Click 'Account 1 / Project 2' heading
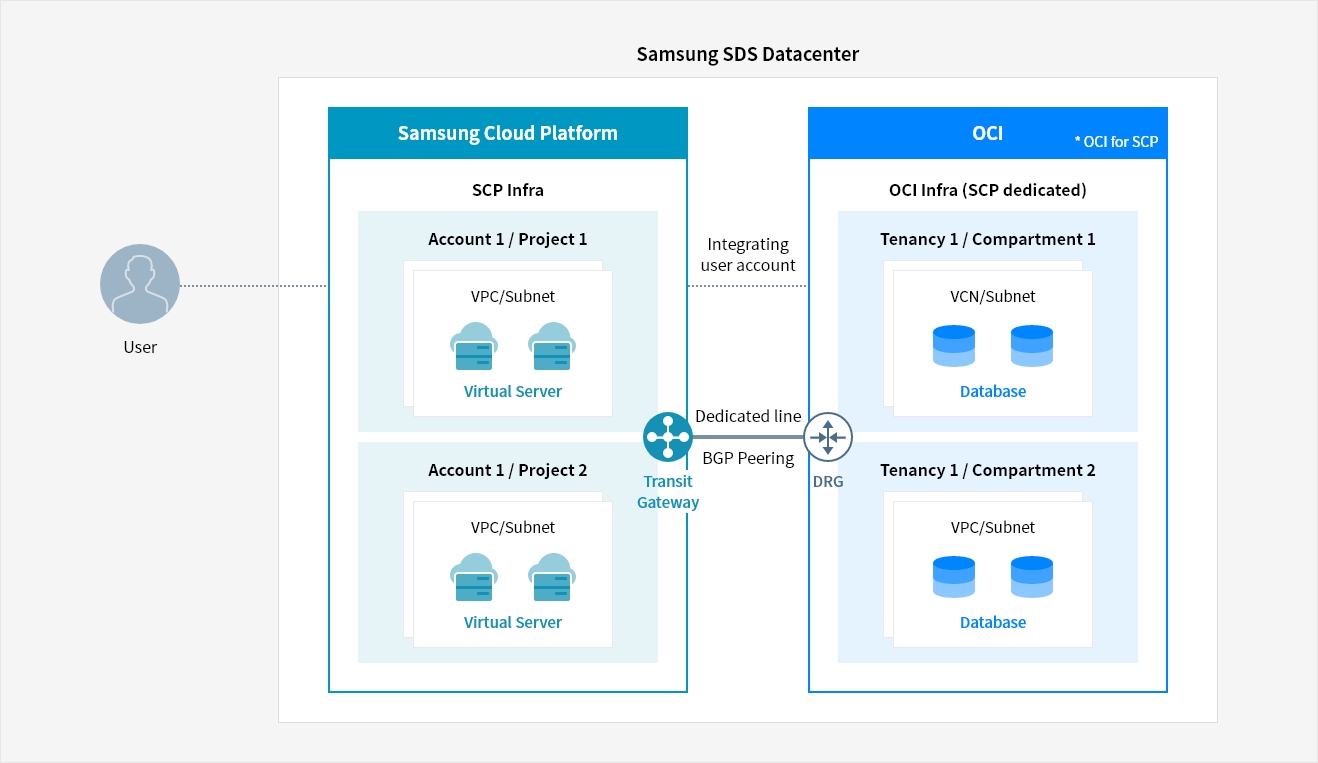The width and height of the screenshot is (1318, 763). point(508,470)
